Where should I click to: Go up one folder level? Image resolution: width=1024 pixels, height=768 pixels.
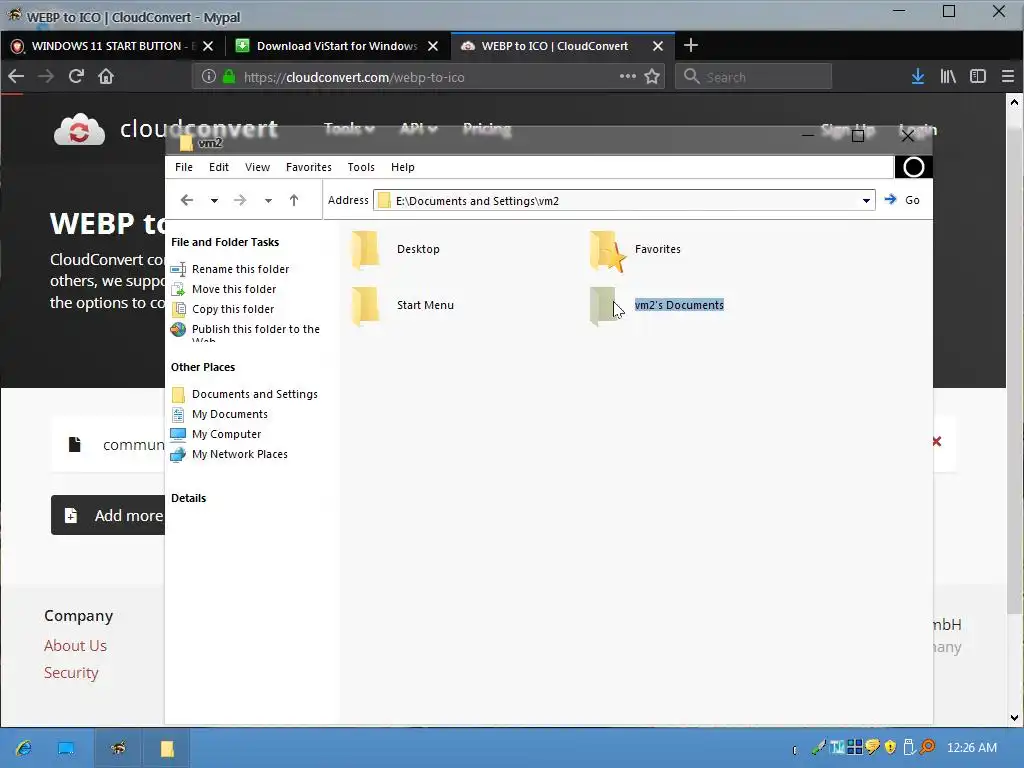294,200
